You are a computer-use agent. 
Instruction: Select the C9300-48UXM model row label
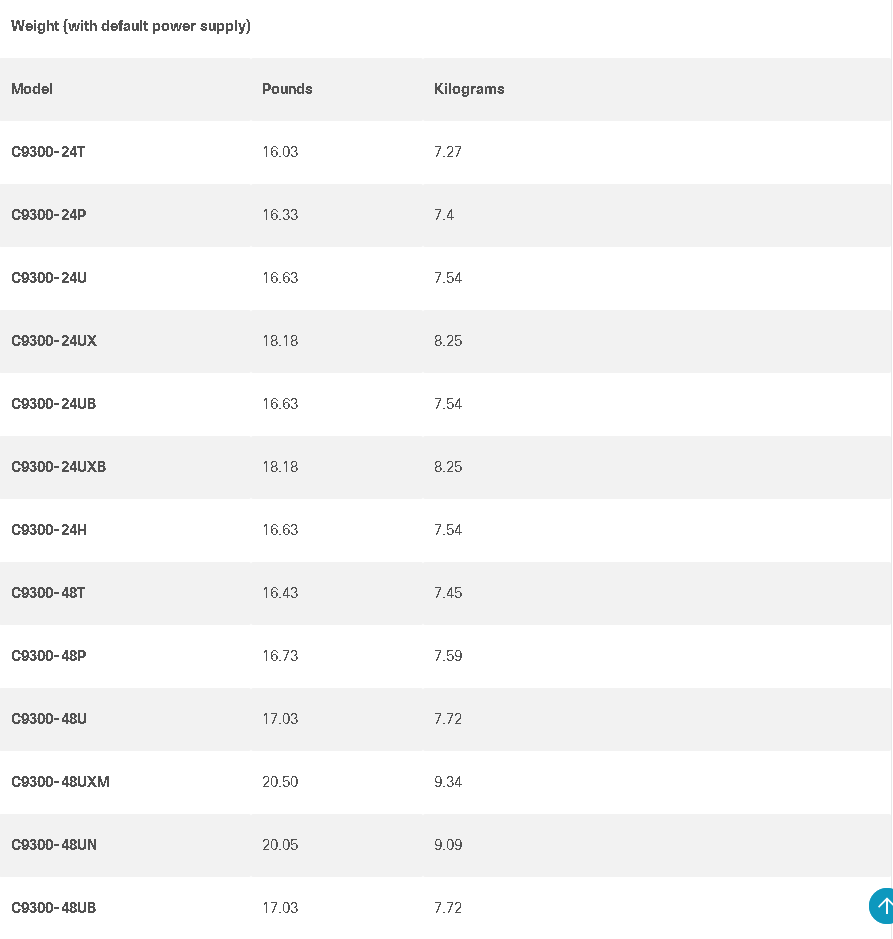pos(60,782)
